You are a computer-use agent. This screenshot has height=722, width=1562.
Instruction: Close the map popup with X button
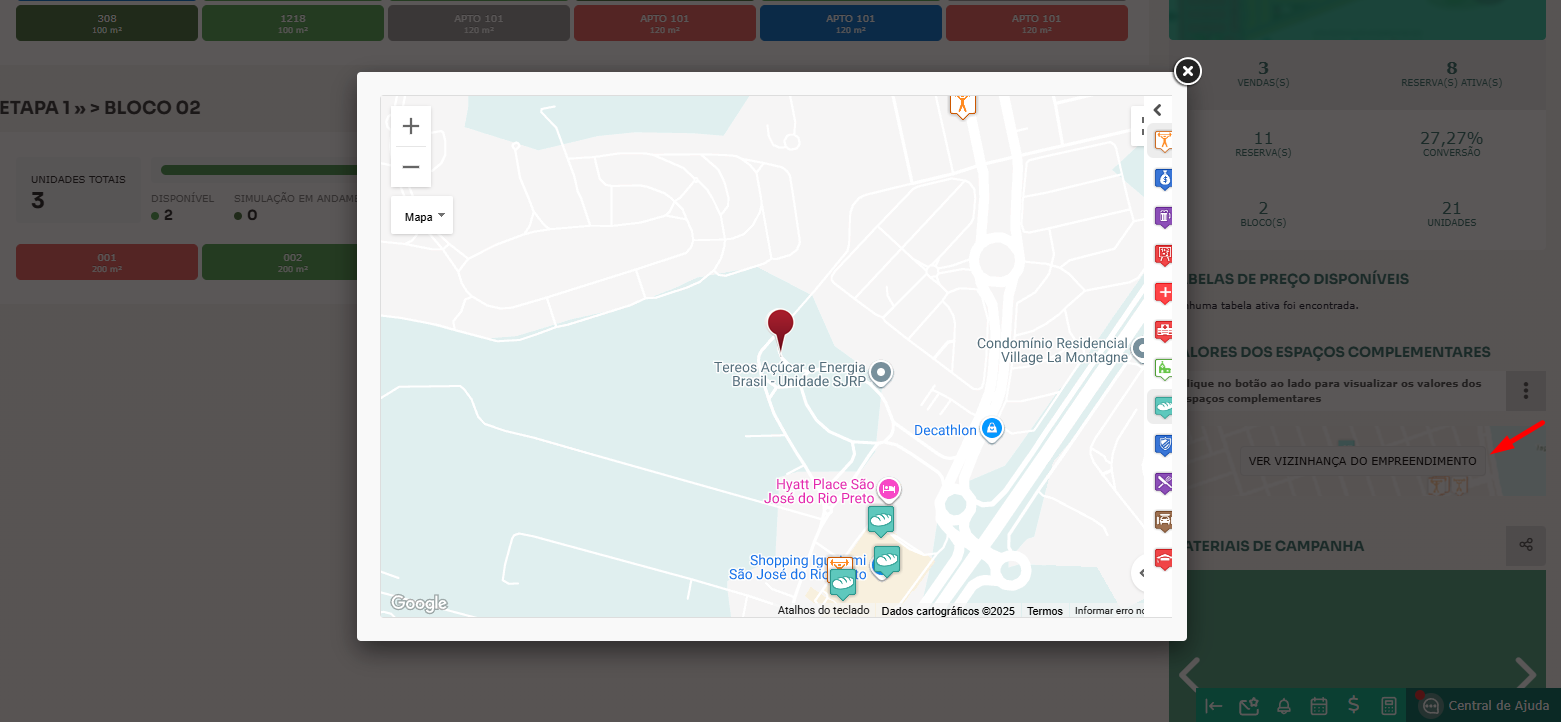(1187, 71)
